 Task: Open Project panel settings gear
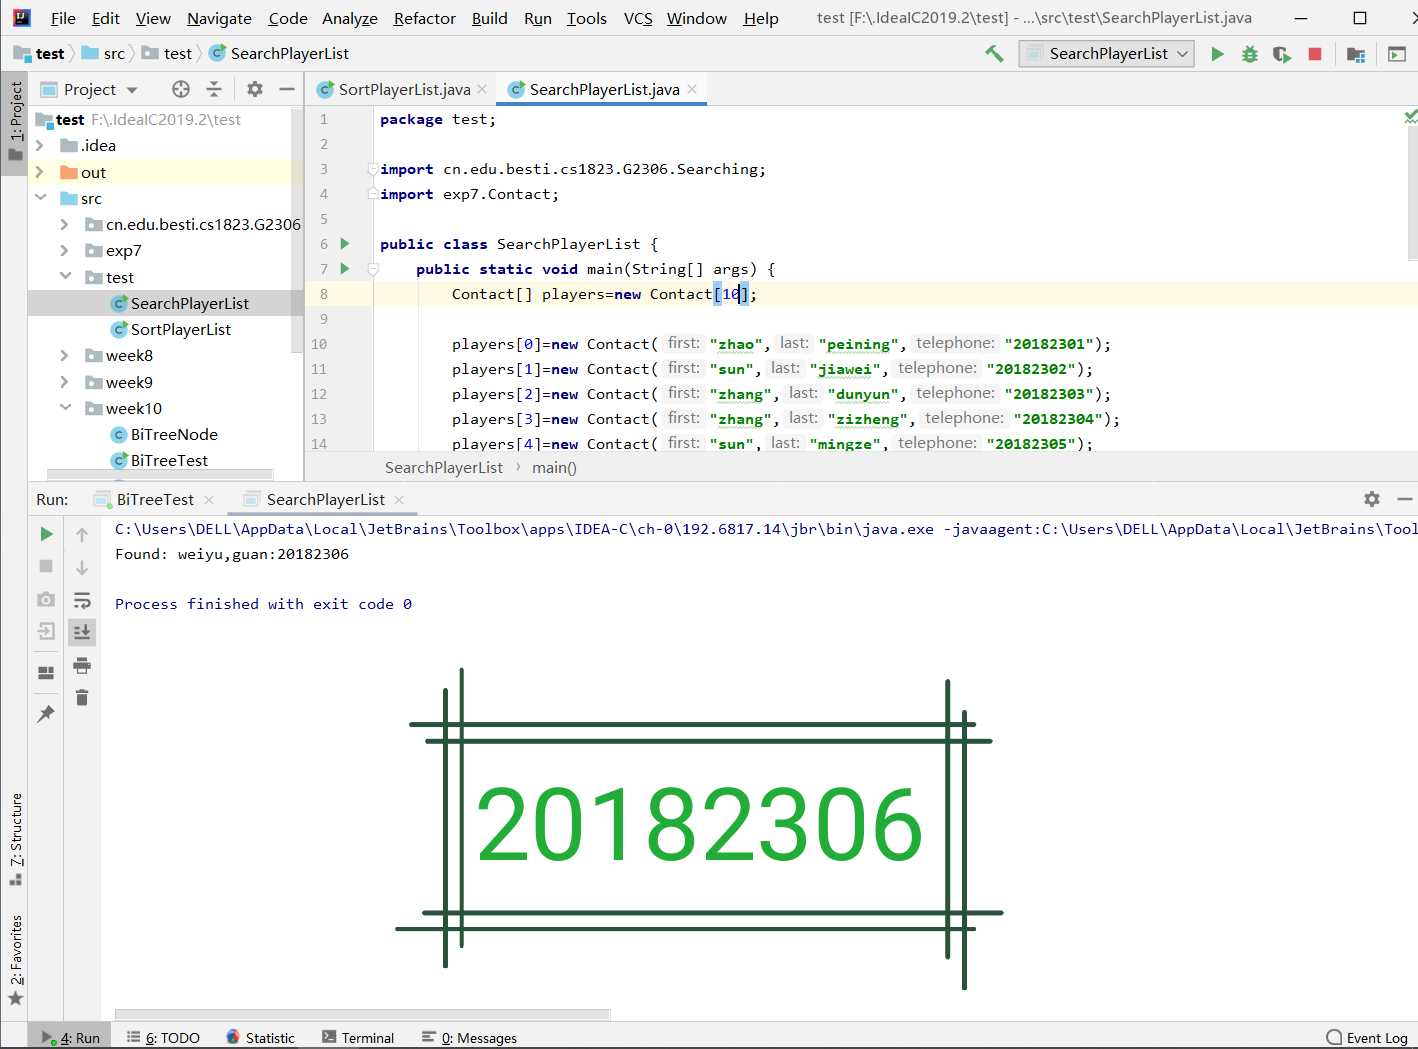click(255, 89)
